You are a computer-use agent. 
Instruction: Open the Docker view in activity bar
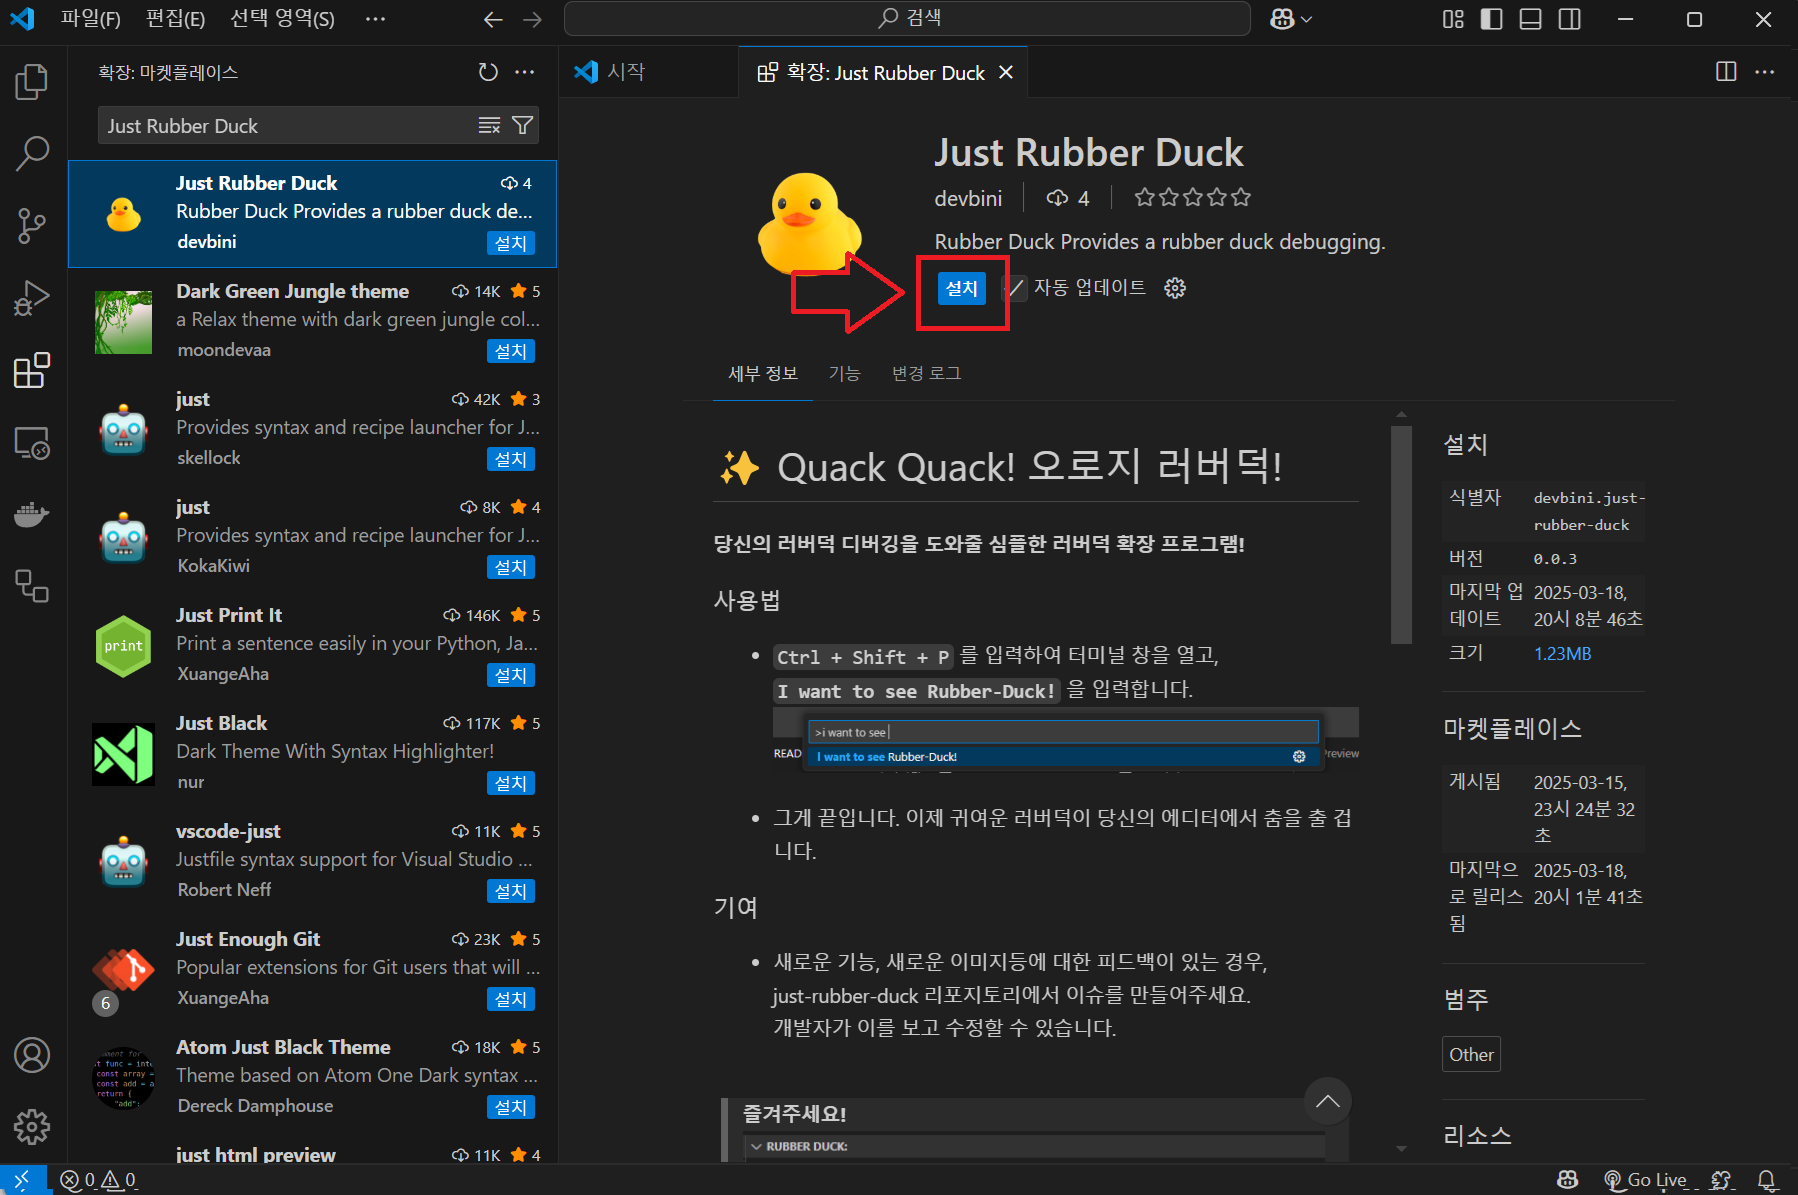click(x=32, y=514)
